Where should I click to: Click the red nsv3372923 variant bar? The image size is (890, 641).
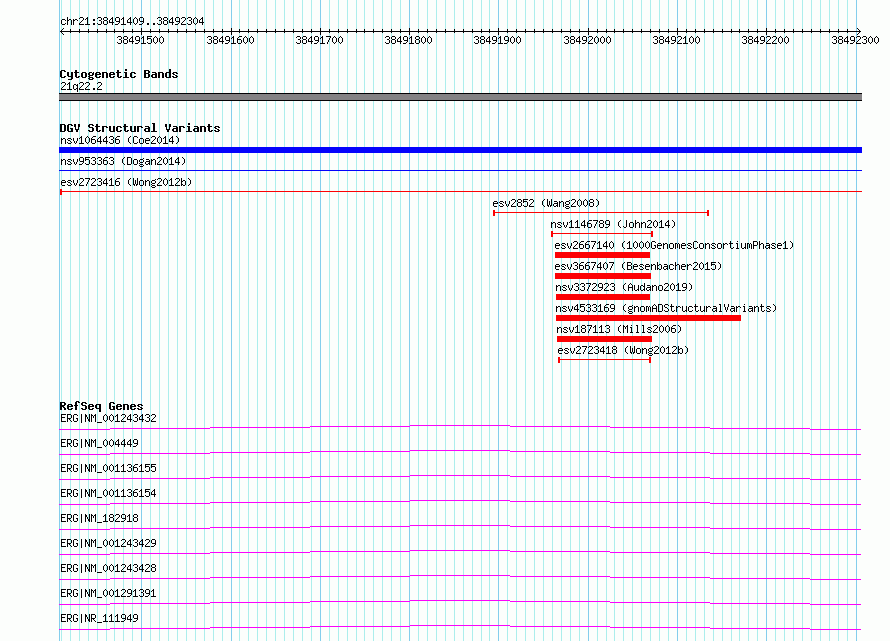coord(603,297)
